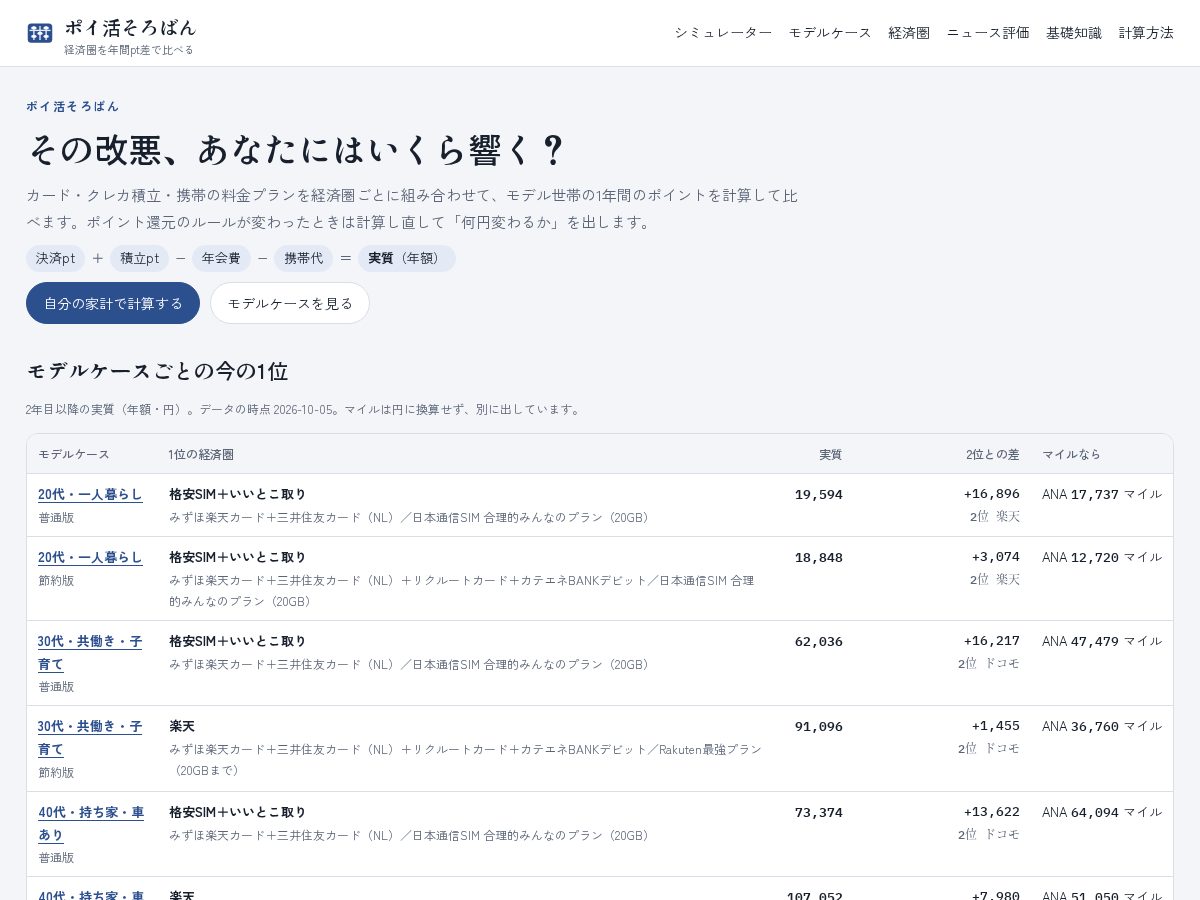Viewport: 1200px width, 900px height.
Task: Click ANA 36,760 マイル cell
Action: click(x=1102, y=726)
